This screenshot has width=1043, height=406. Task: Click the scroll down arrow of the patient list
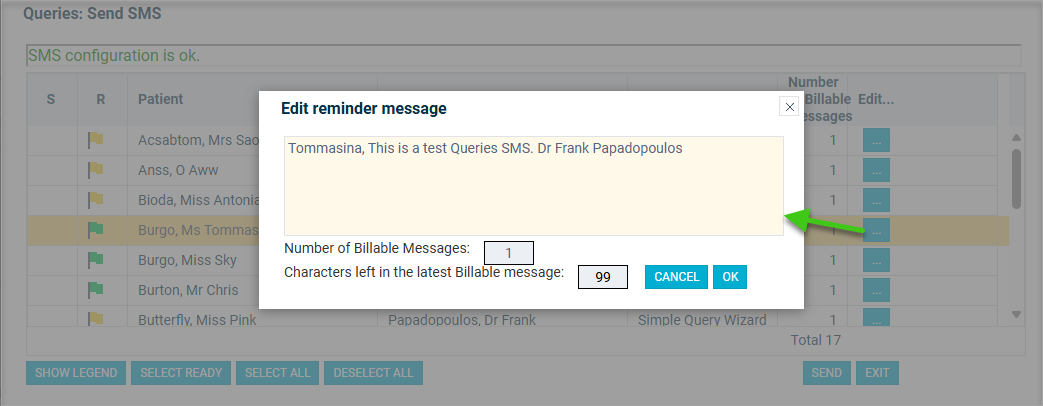pyautogui.click(x=1016, y=314)
